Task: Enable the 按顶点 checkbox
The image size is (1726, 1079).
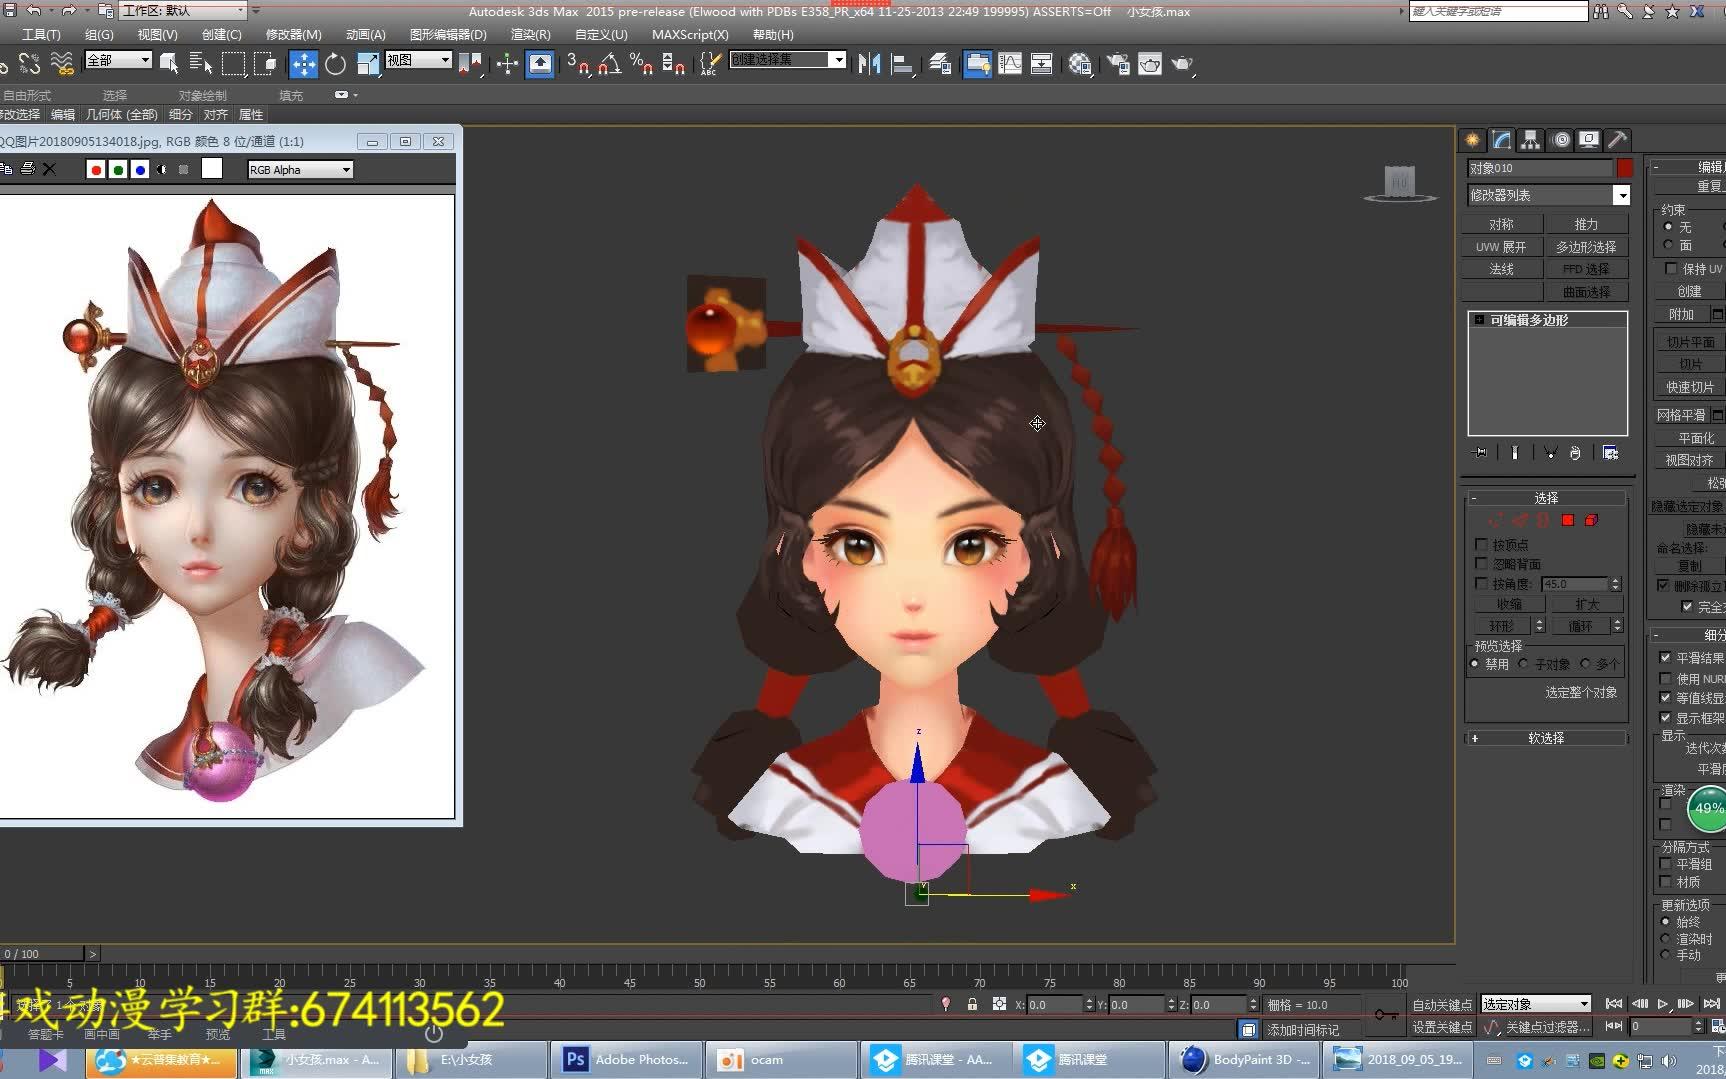Action: pyautogui.click(x=1482, y=545)
